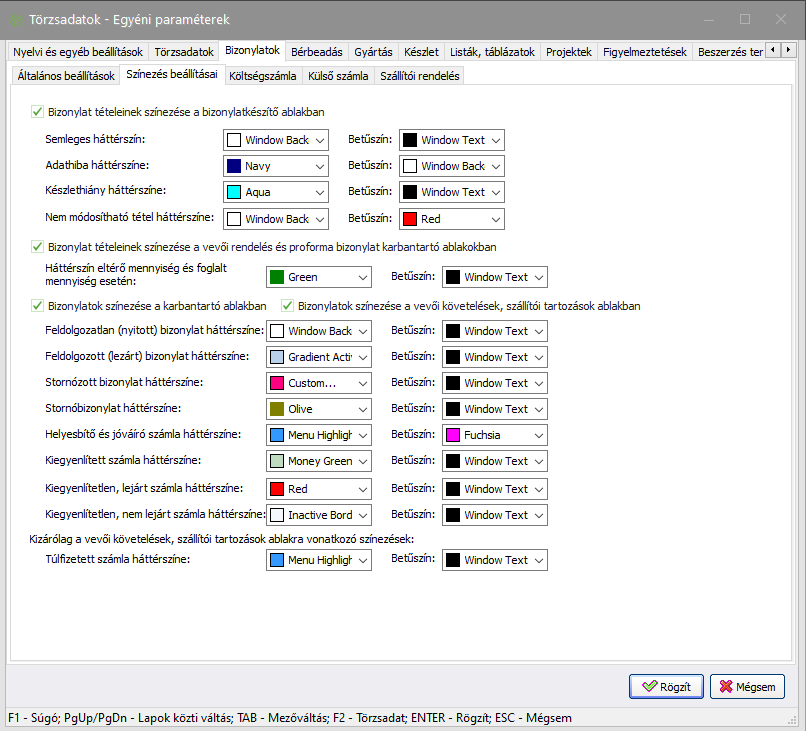Open the Gyártás tab

[x=373, y=52]
